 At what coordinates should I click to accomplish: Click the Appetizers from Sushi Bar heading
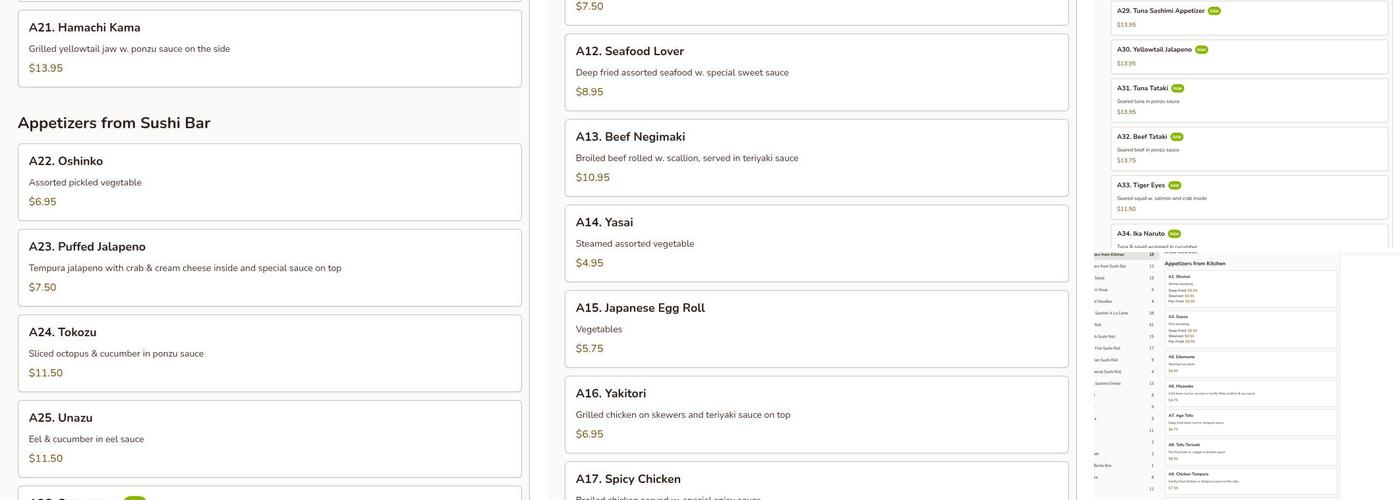[x=114, y=123]
